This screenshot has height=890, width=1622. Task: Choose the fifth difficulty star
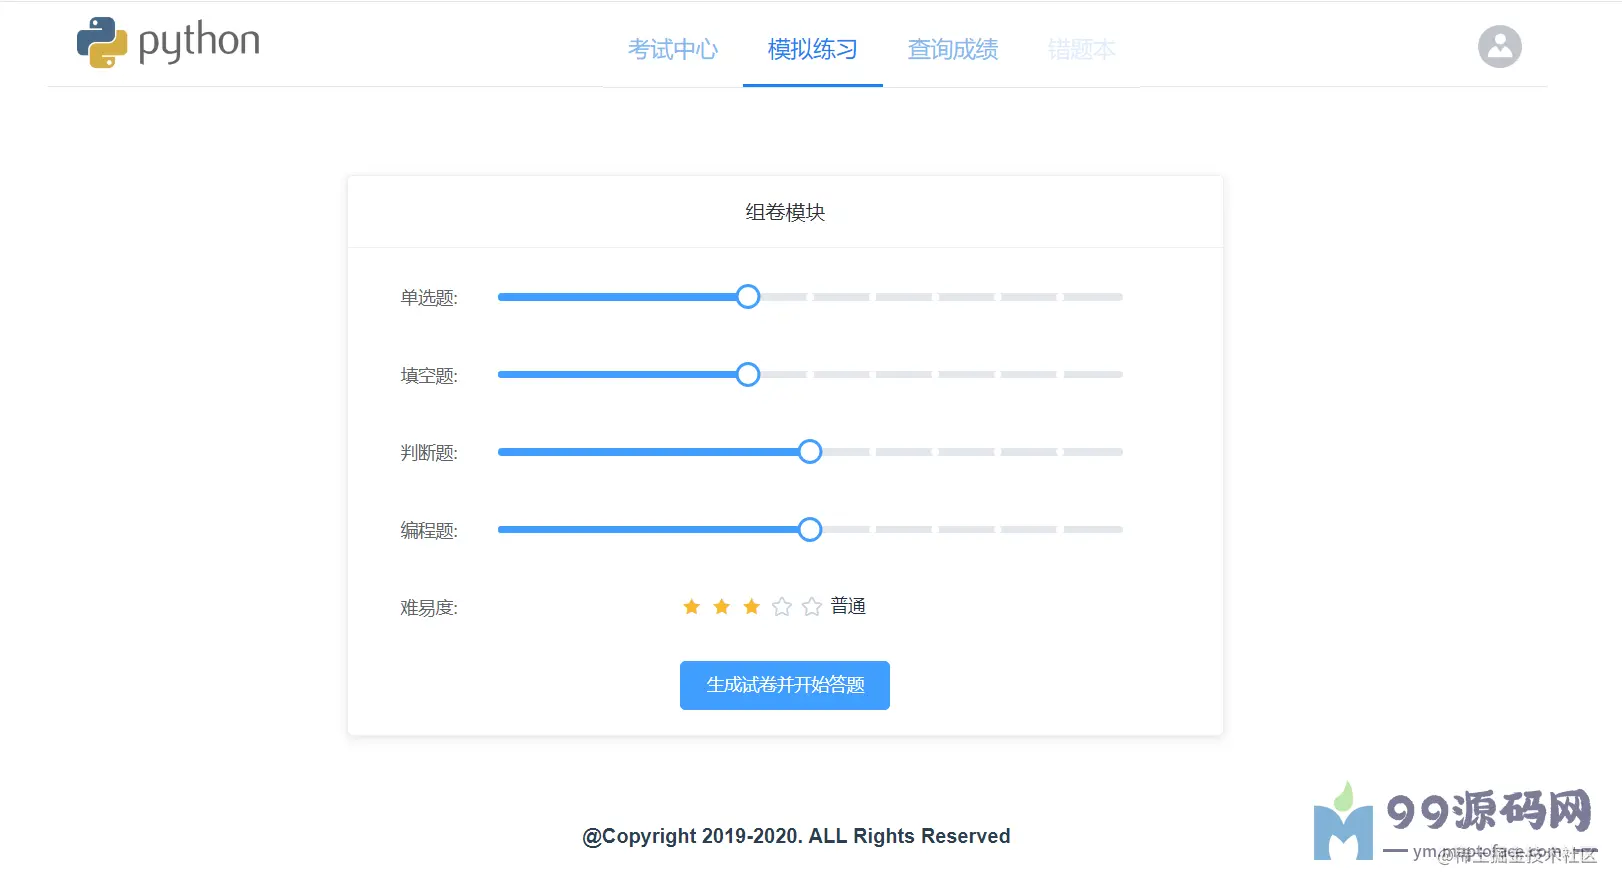tap(812, 607)
